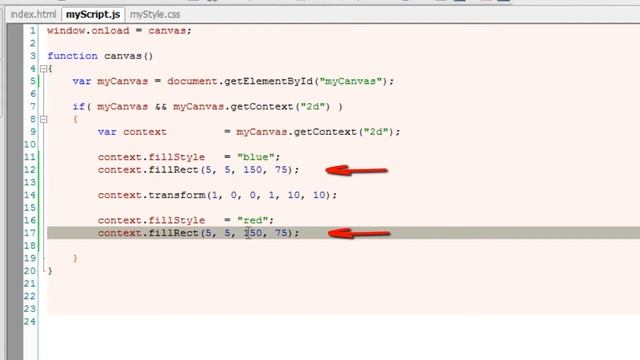Image resolution: width=640 pixels, height=360 pixels.
Task: Click the "red" string on line 16
Action: click(253, 220)
